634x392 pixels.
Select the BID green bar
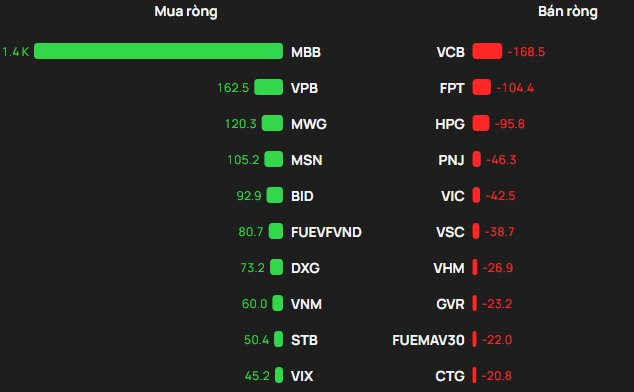click(275, 195)
